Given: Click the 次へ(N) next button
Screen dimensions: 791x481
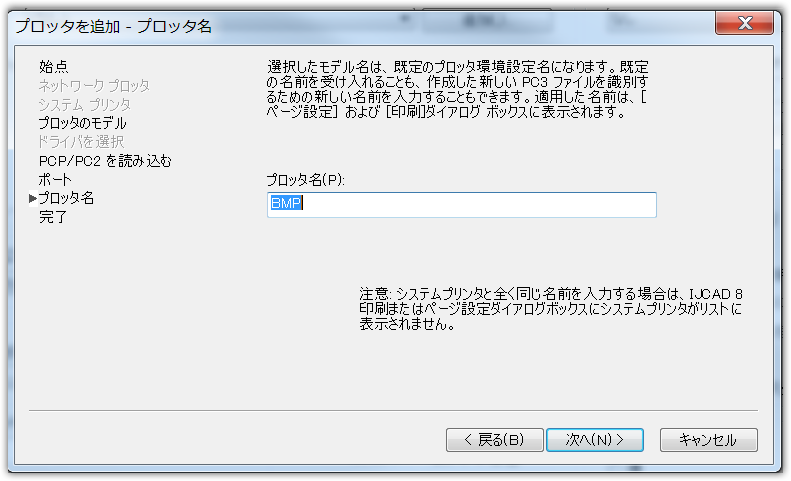Looking at the screenshot, I should 595,440.
